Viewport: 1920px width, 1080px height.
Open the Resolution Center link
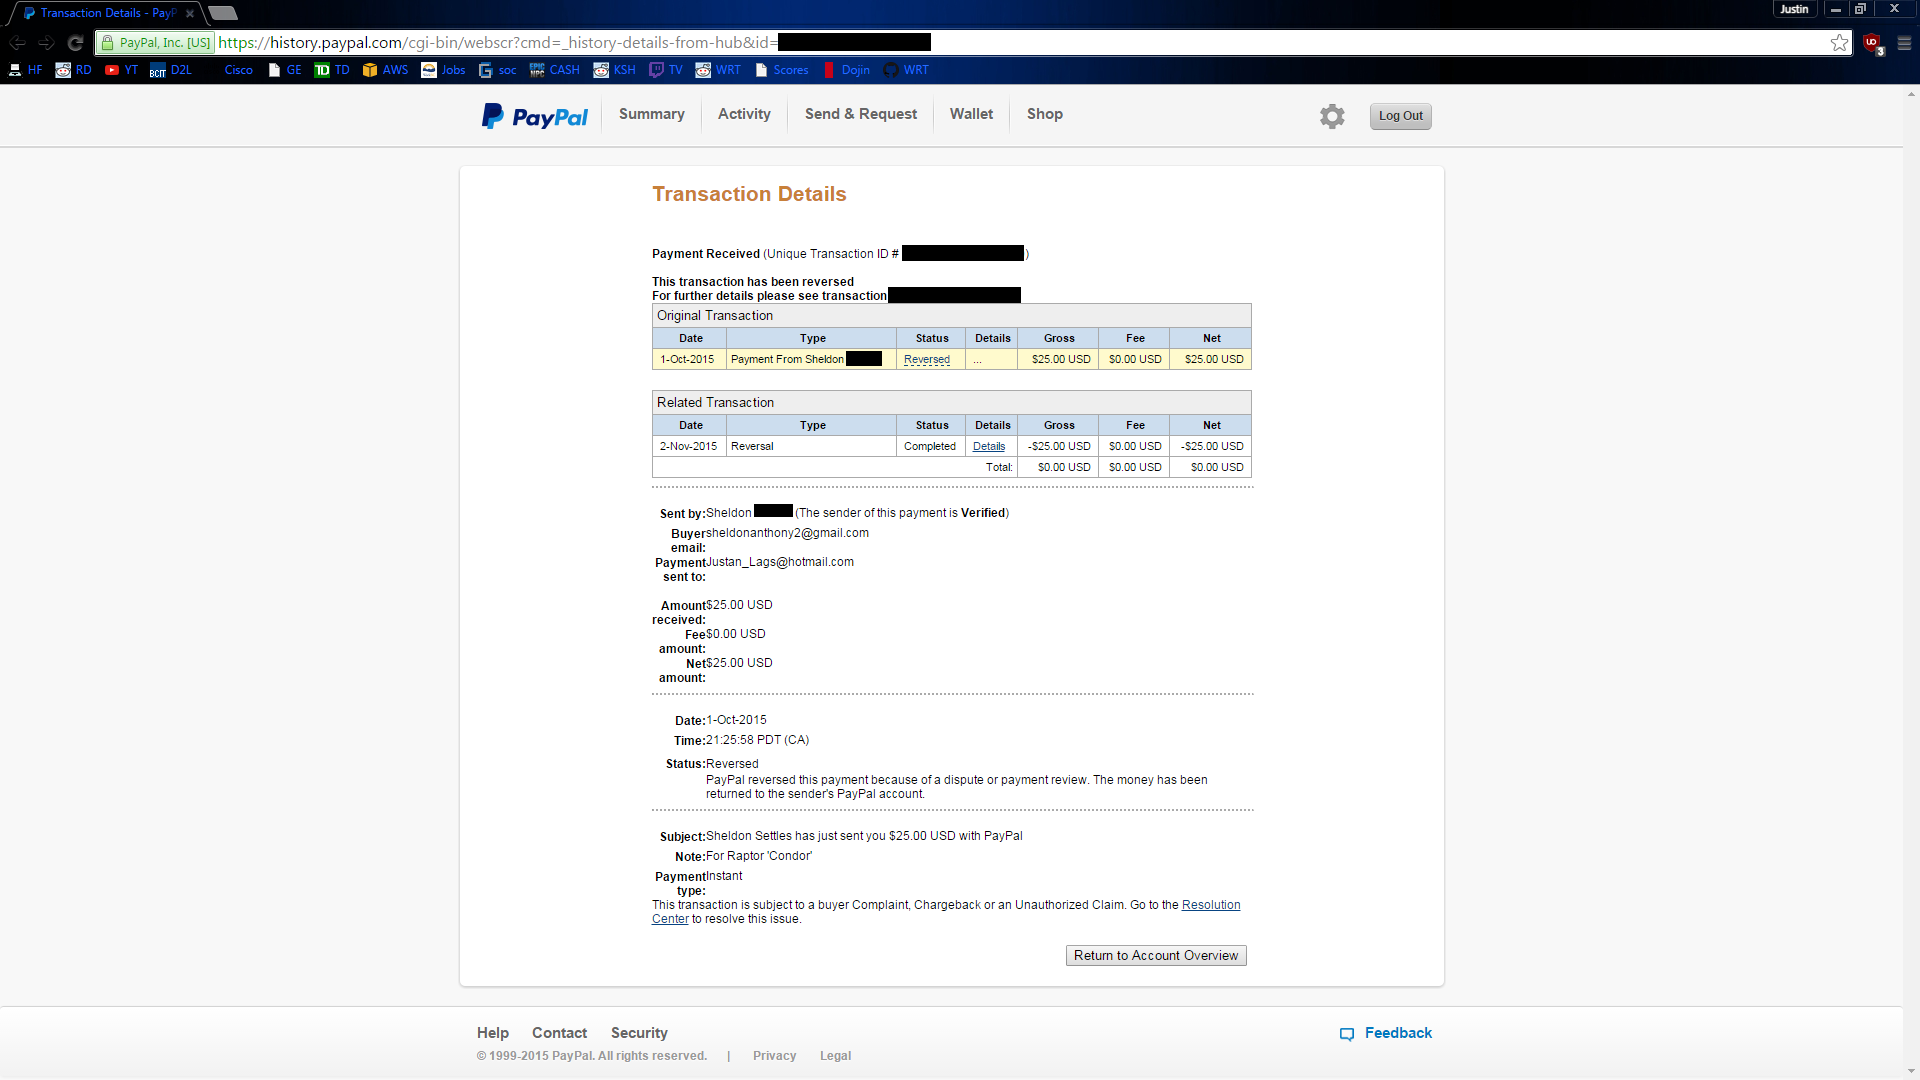click(1211, 905)
